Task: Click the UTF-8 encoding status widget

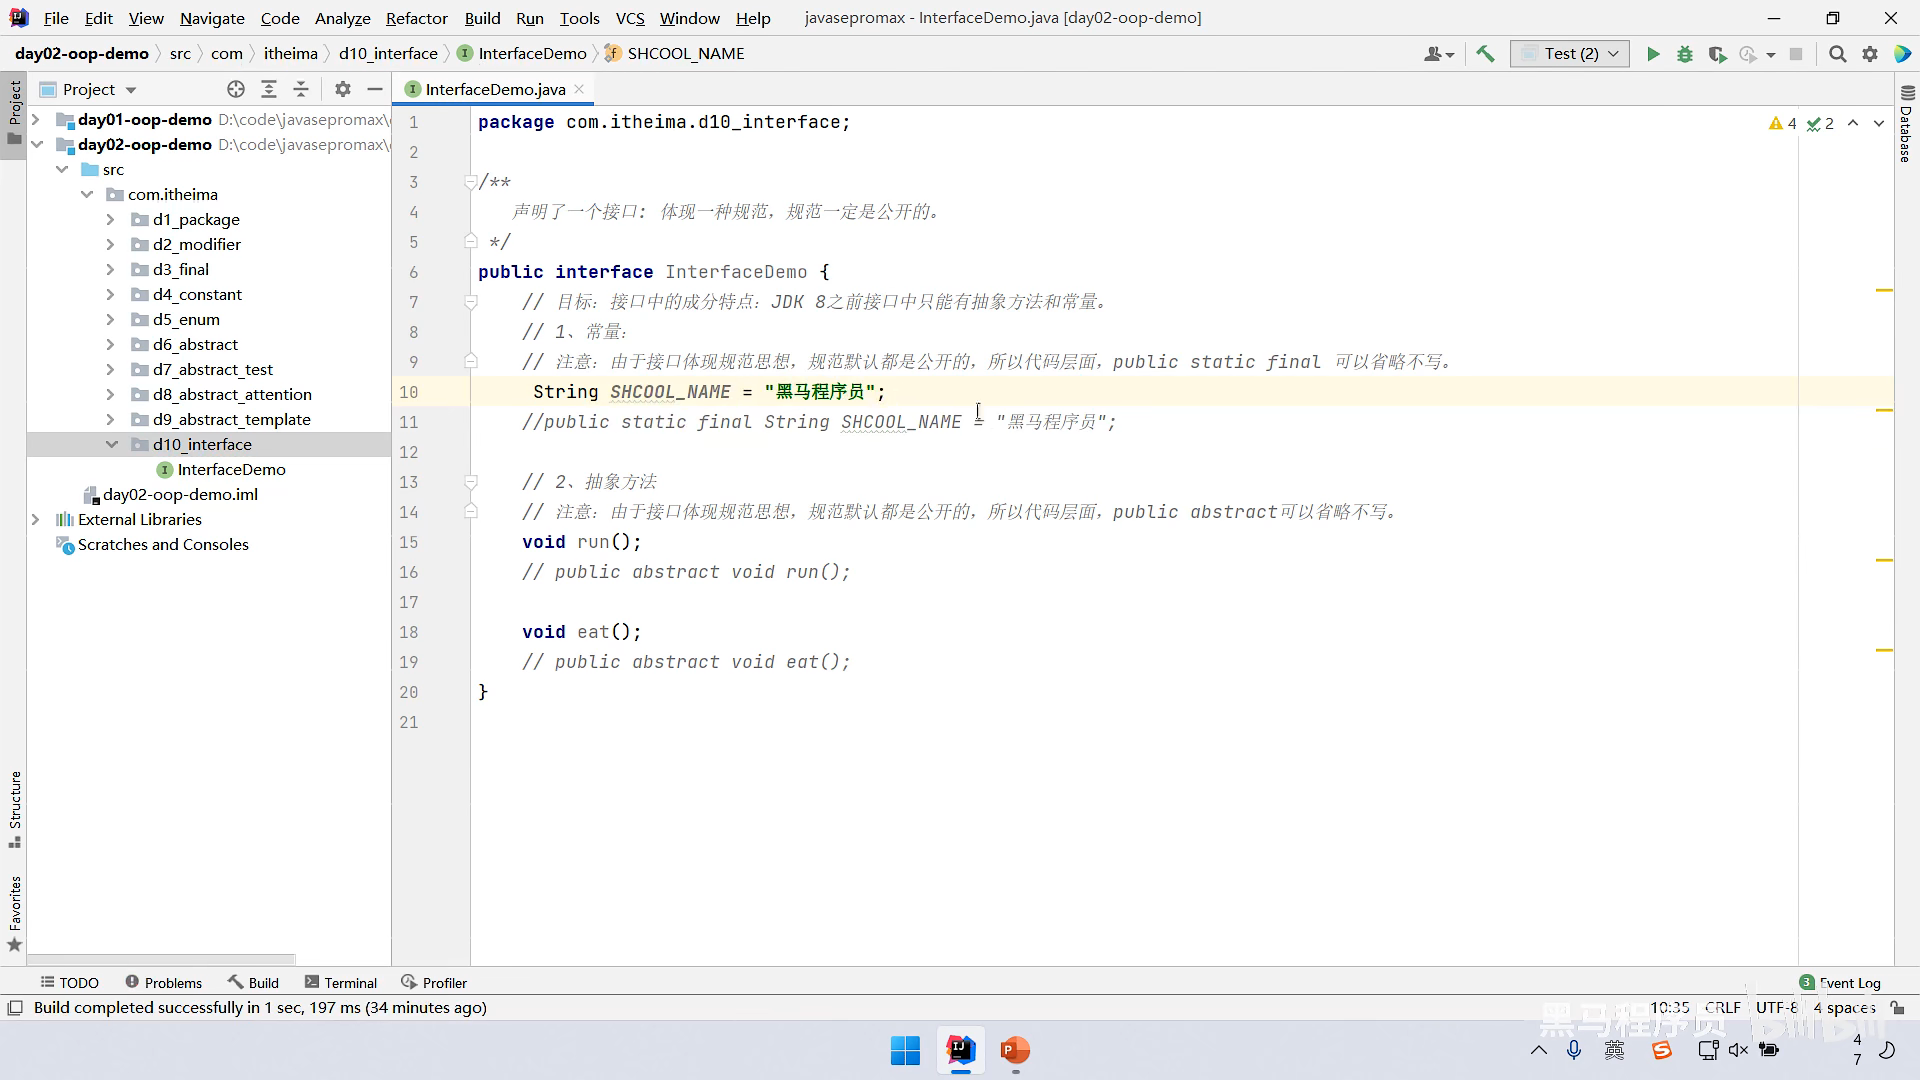Action: pos(1776,1008)
